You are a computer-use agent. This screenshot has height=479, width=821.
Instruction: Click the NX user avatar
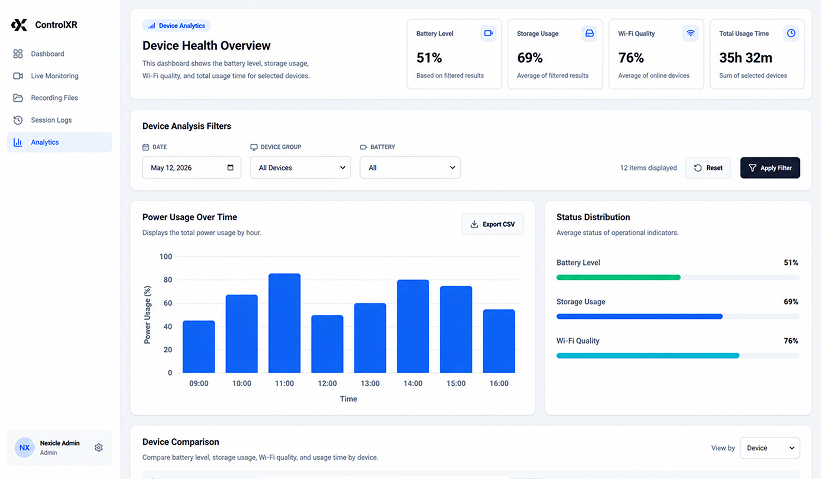coord(24,448)
